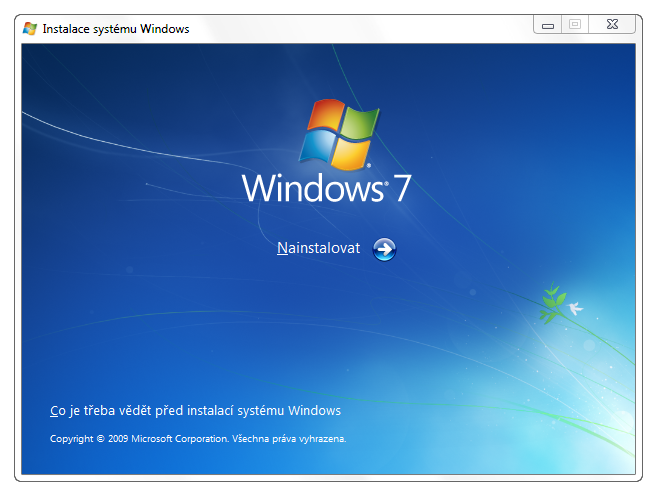This screenshot has width=661, height=500.
Task: Click the Nainstalovat text link
Action: tap(318, 248)
